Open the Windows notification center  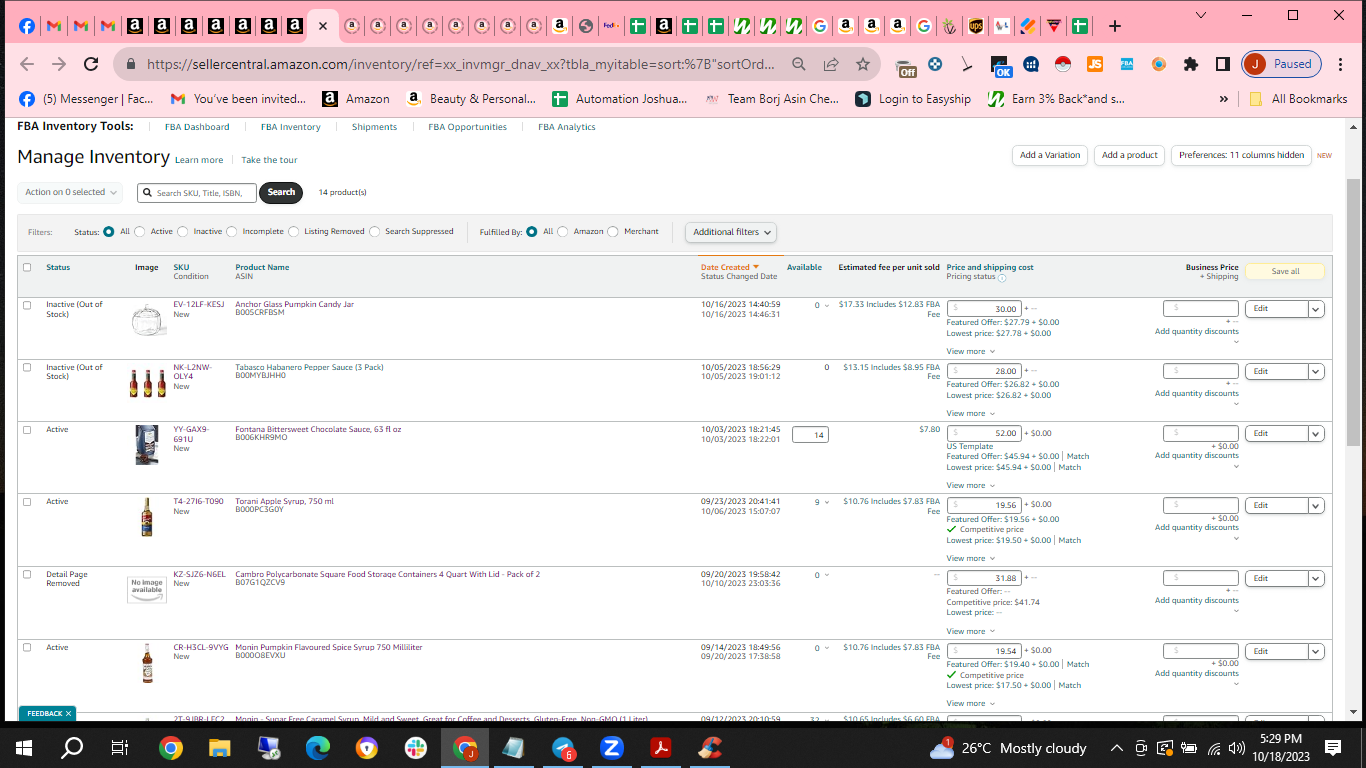(1333, 748)
